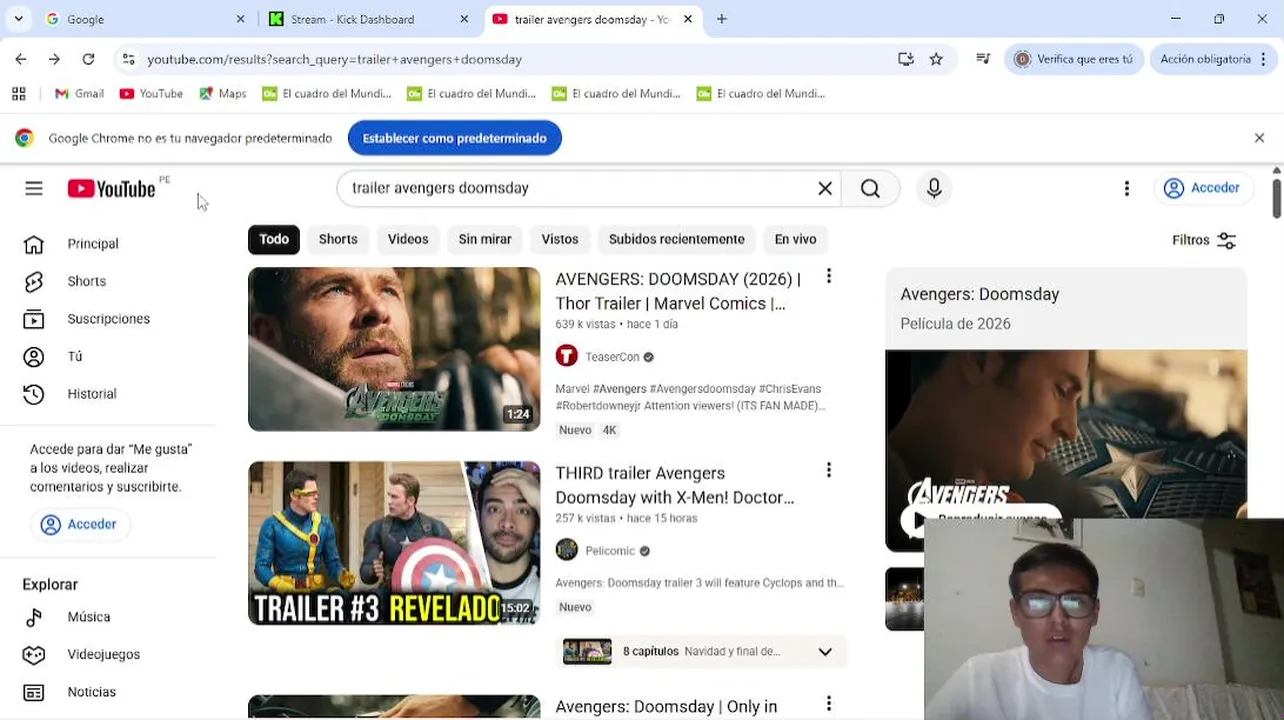Select the Videos filter chip
The image size is (1284, 720).
point(408,239)
